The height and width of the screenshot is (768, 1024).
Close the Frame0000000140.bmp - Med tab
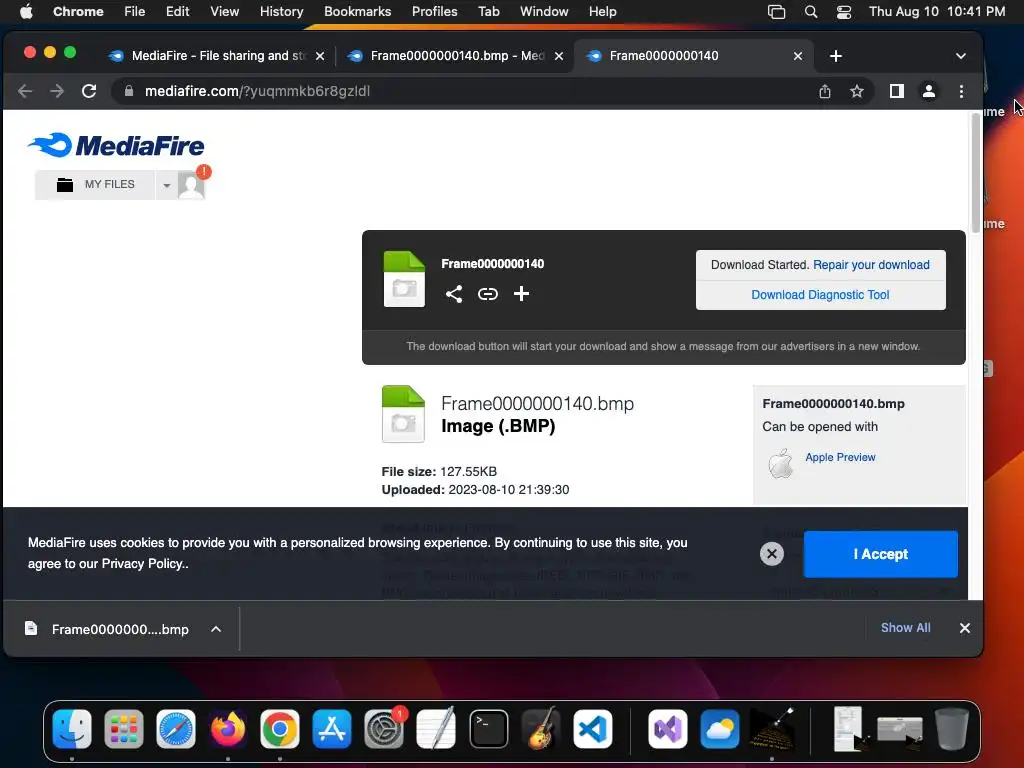pos(559,56)
